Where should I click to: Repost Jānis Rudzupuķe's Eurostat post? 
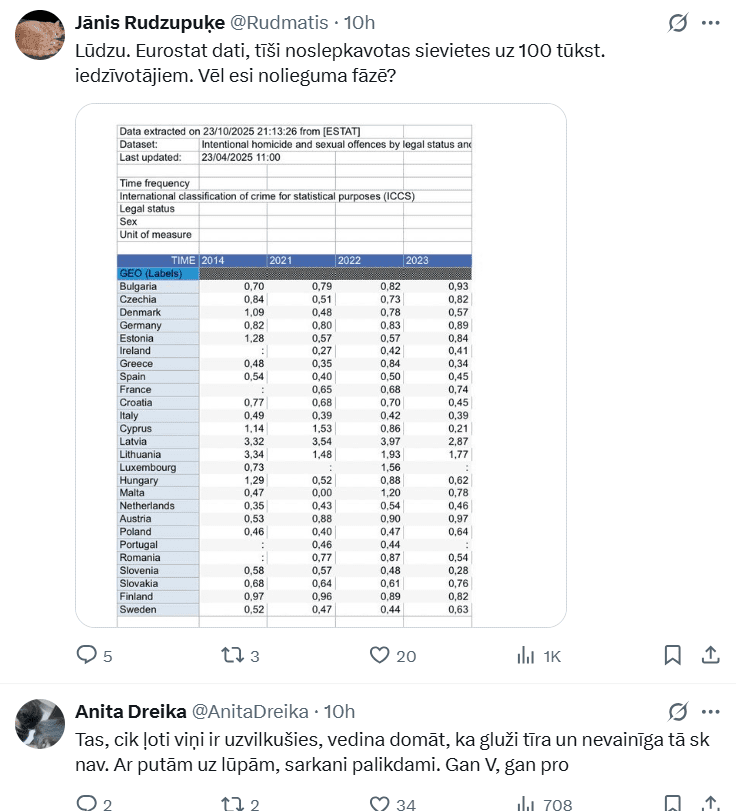point(232,655)
